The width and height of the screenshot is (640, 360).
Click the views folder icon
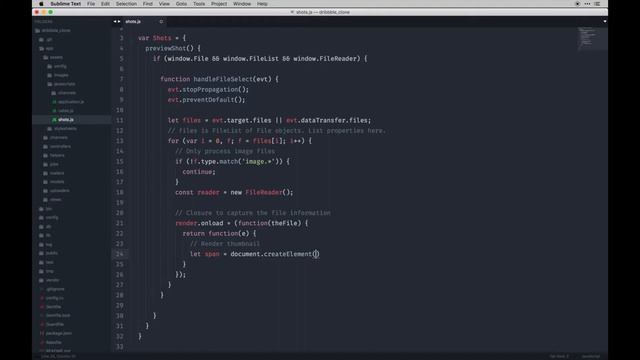point(45,200)
